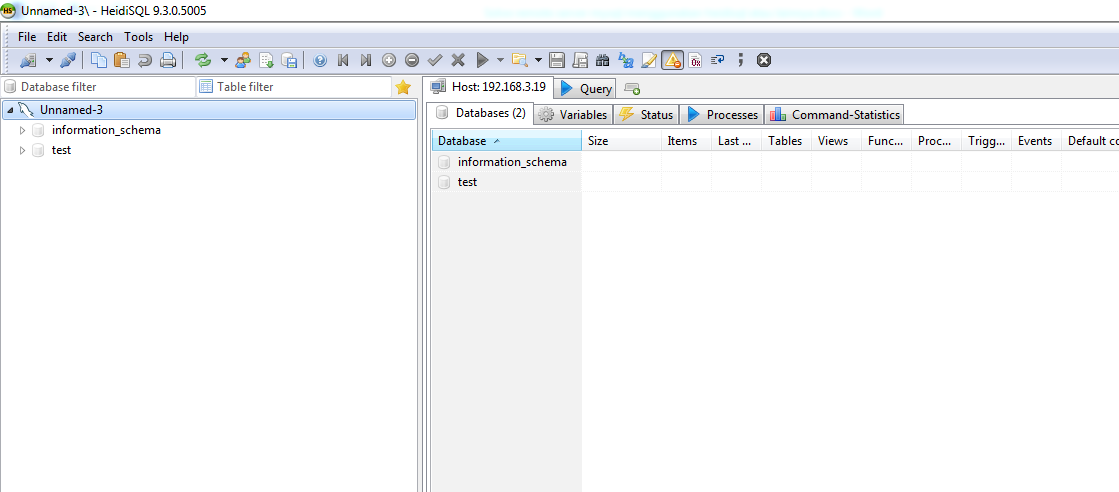The width and height of the screenshot is (1119, 492).
Task: Click the Cancel editing X icon
Action: click(458, 61)
